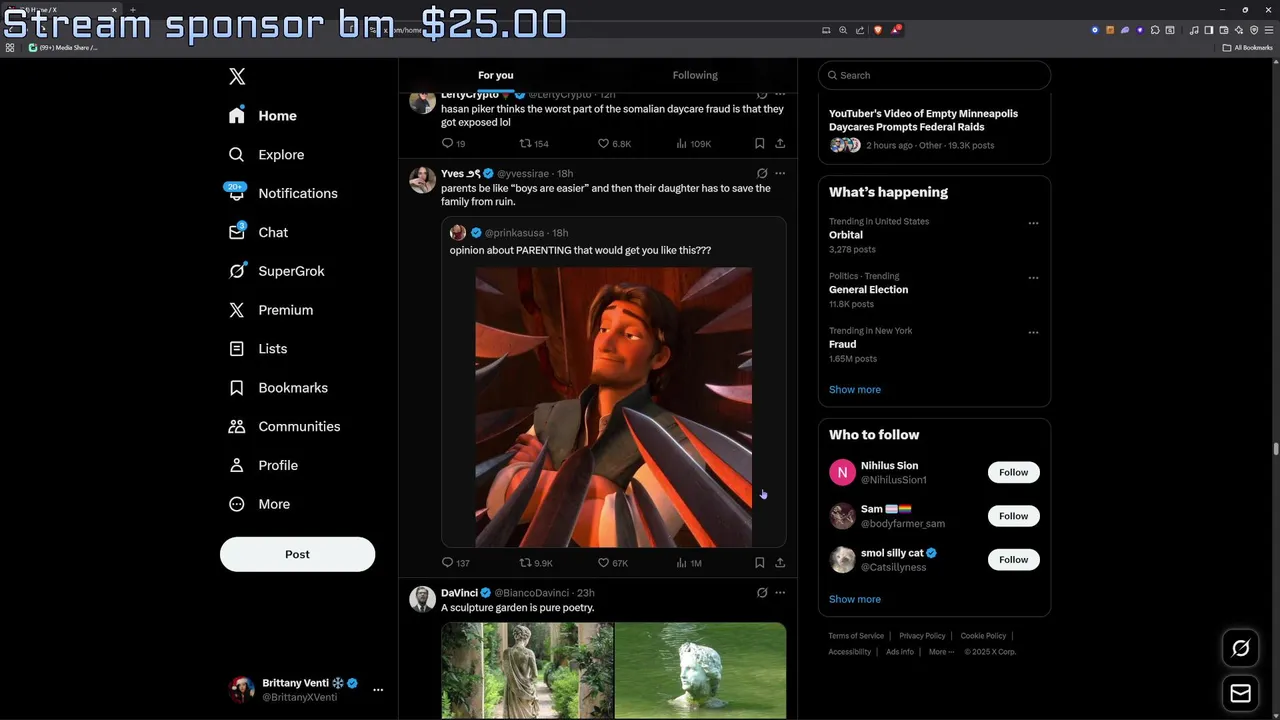Expand the More sidebar menu
This screenshot has width=1280, height=720.
259,504
